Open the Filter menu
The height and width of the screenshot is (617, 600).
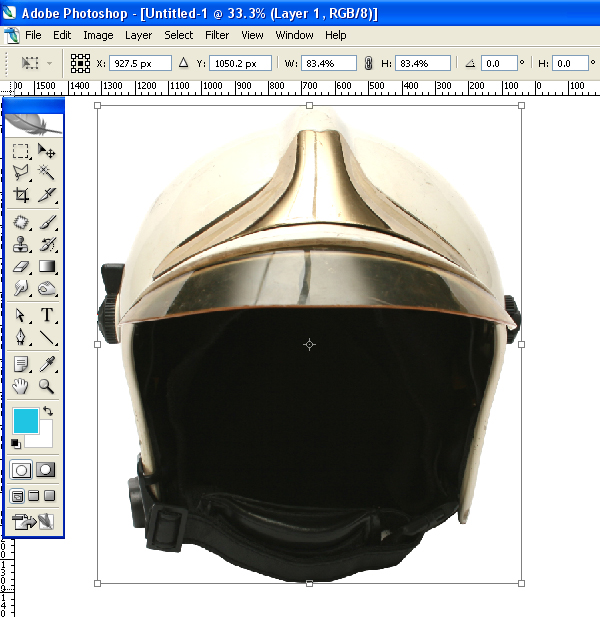(217, 35)
